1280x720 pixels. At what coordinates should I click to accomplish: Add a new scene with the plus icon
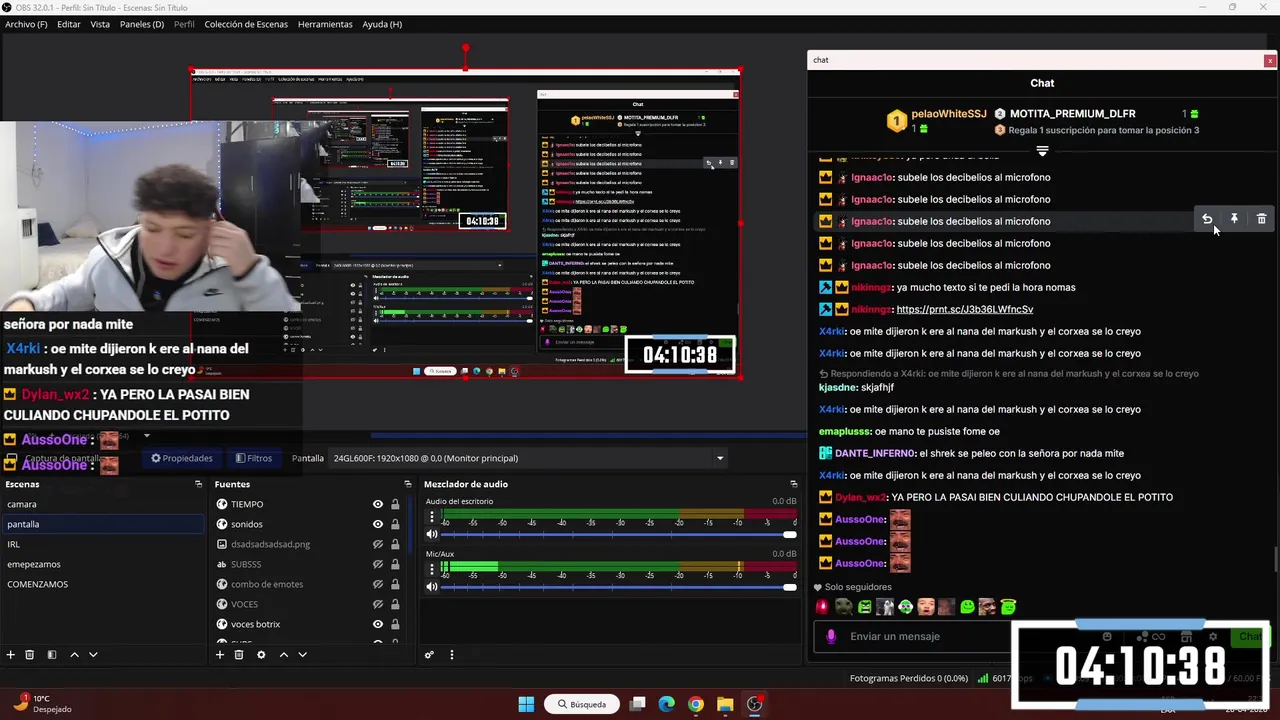click(x=11, y=655)
